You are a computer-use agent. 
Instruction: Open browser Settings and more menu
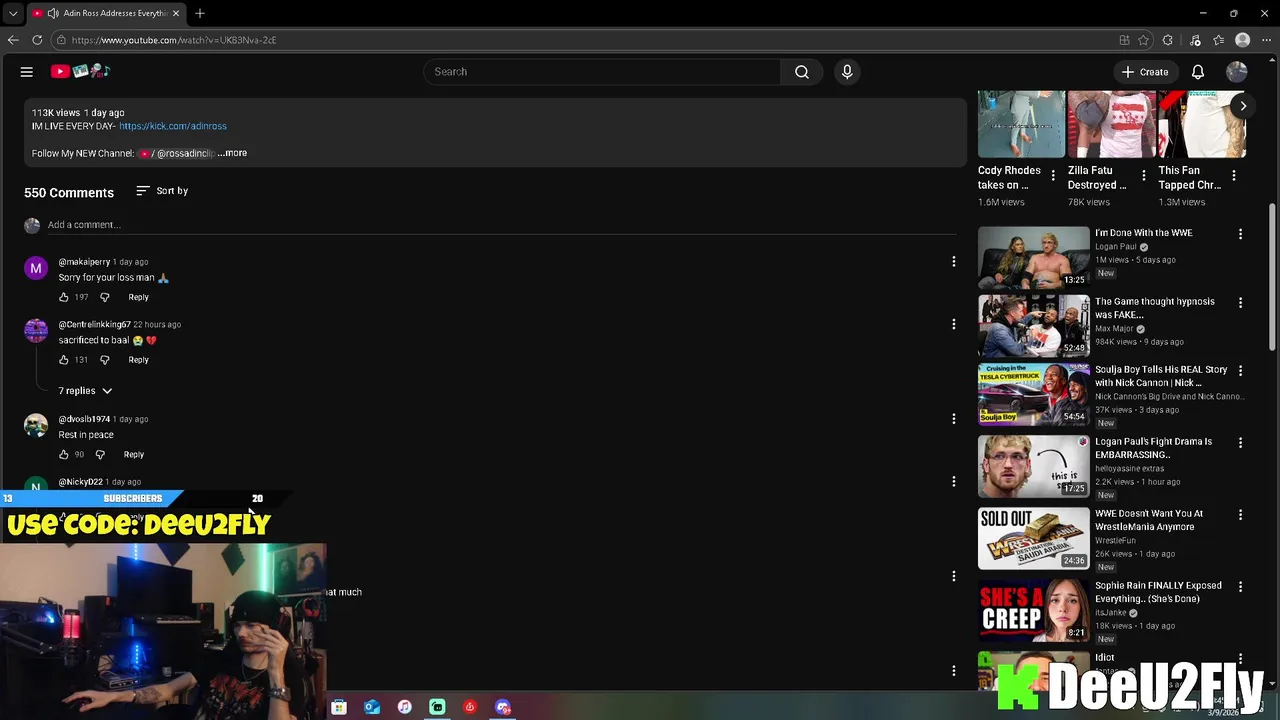[x=1266, y=40]
